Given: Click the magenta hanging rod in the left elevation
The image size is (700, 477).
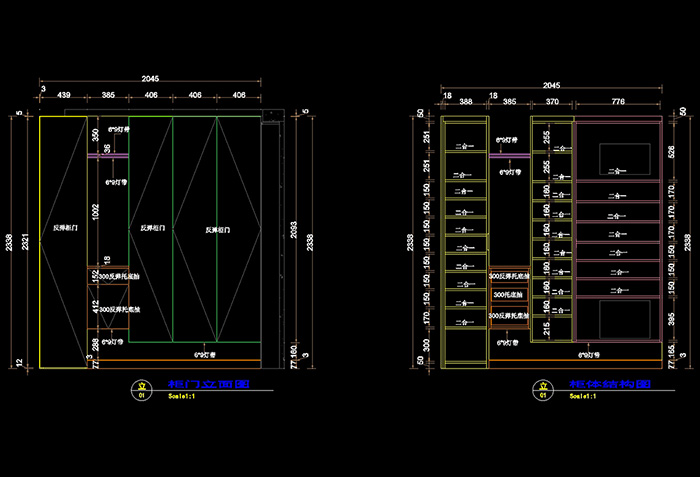Looking at the screenshot, I should pyautogui.click(x=108, y=155).
